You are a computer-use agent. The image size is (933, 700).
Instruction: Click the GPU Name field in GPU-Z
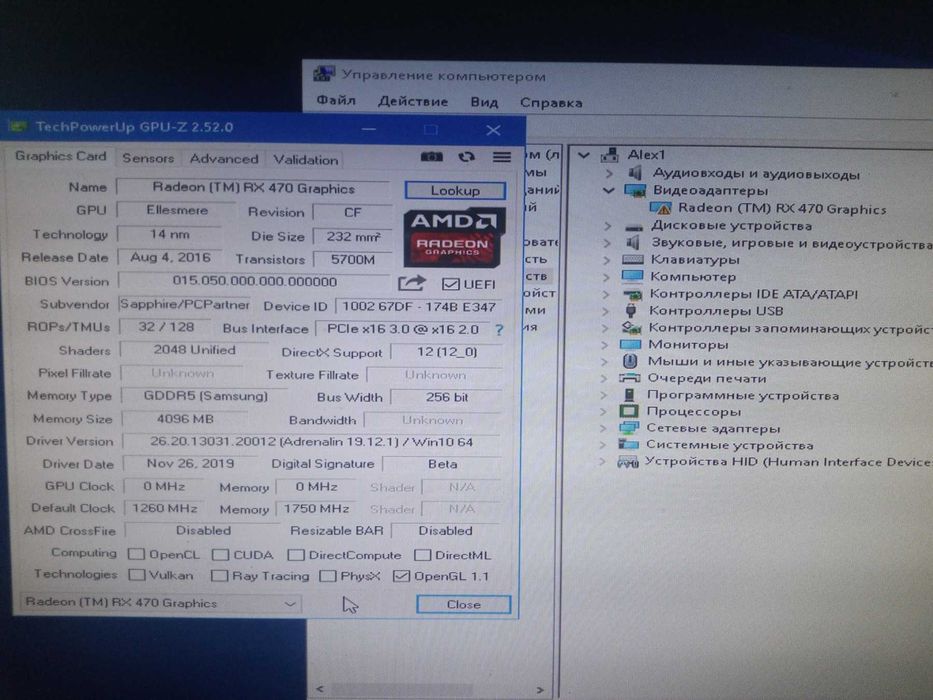pos(253,189)
